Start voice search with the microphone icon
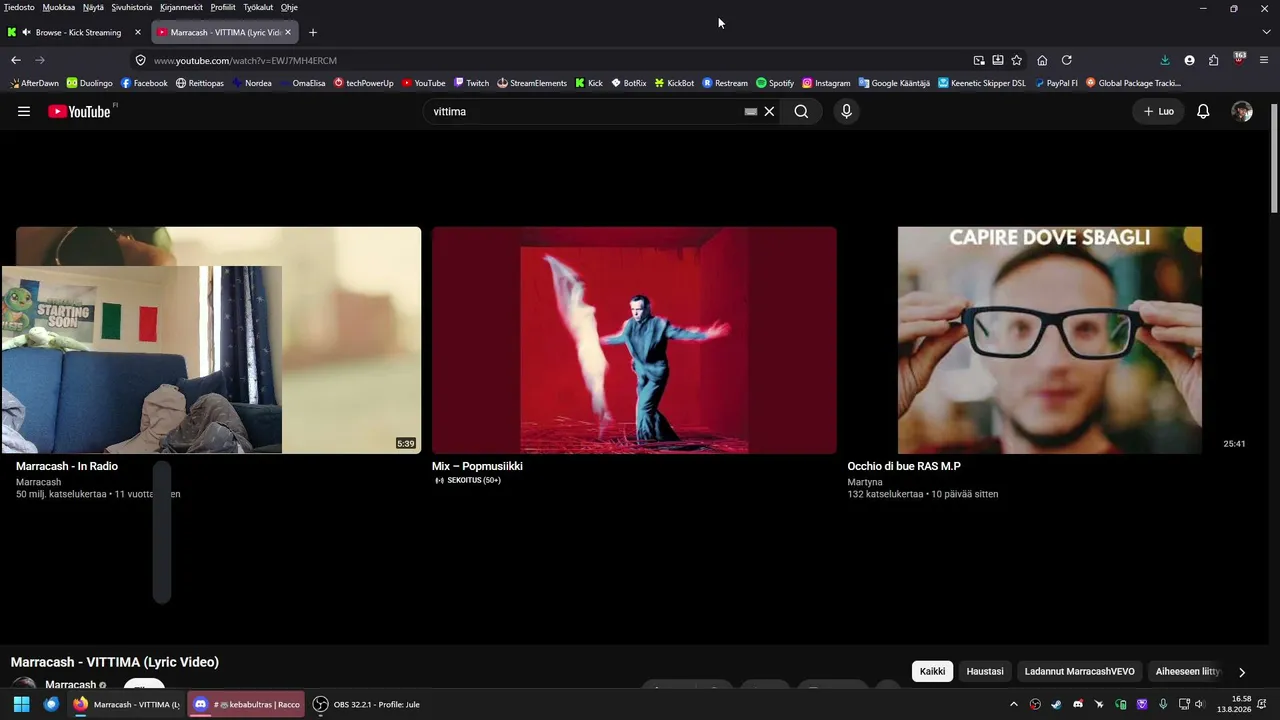Viewport: 1280px width, 720px height. [846, 112]
